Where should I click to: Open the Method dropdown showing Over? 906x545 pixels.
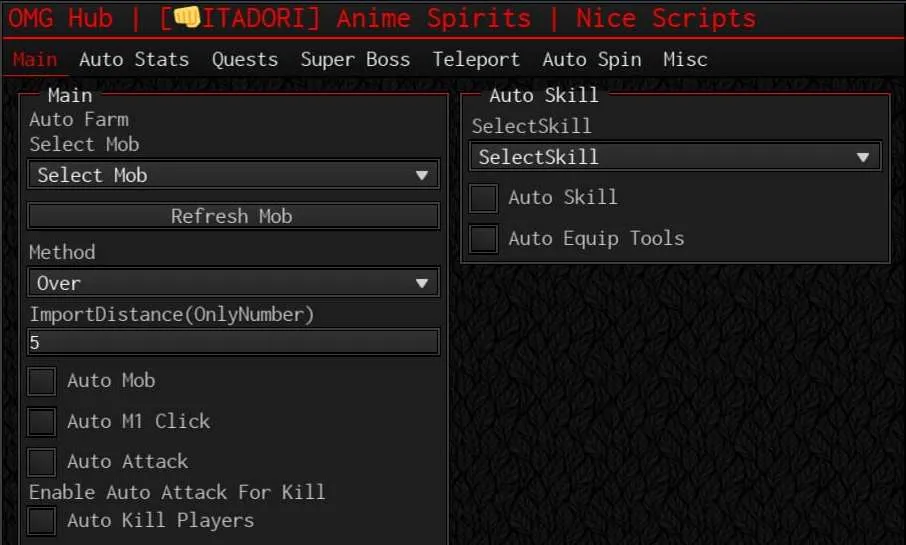[233, 283]
